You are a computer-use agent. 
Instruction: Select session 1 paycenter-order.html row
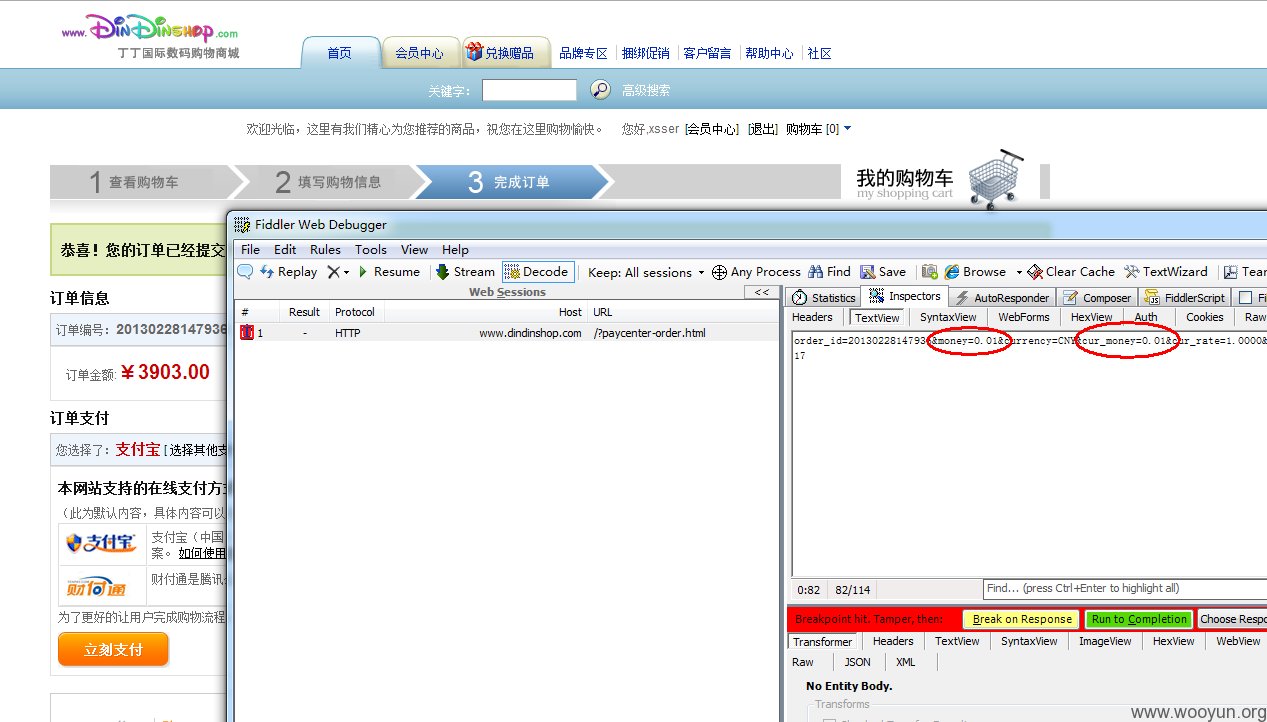tap(507, 333)
